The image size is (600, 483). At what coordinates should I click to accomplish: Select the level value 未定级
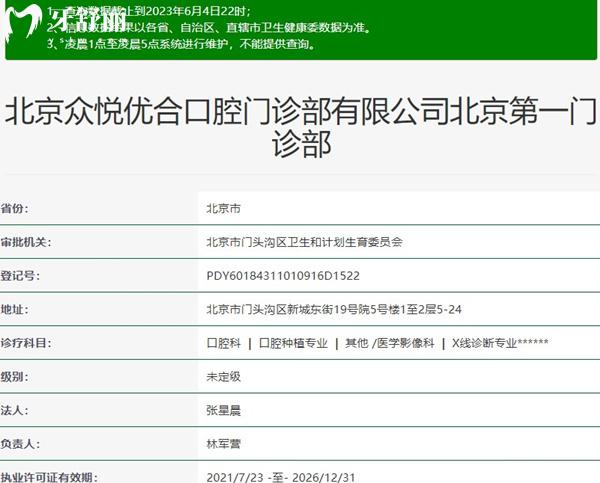point(223,377)
